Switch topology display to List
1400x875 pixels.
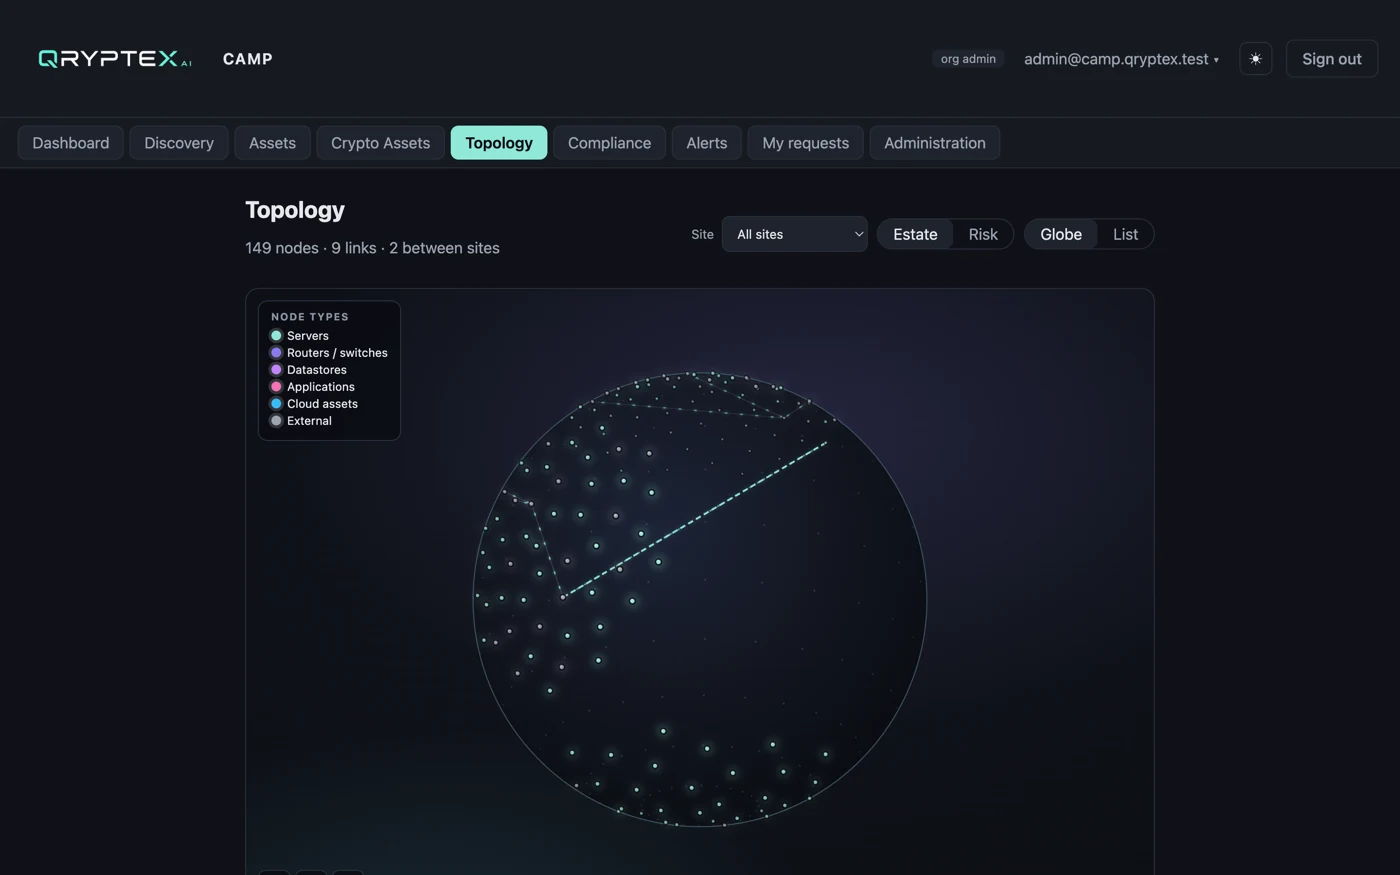point(1125,234)
